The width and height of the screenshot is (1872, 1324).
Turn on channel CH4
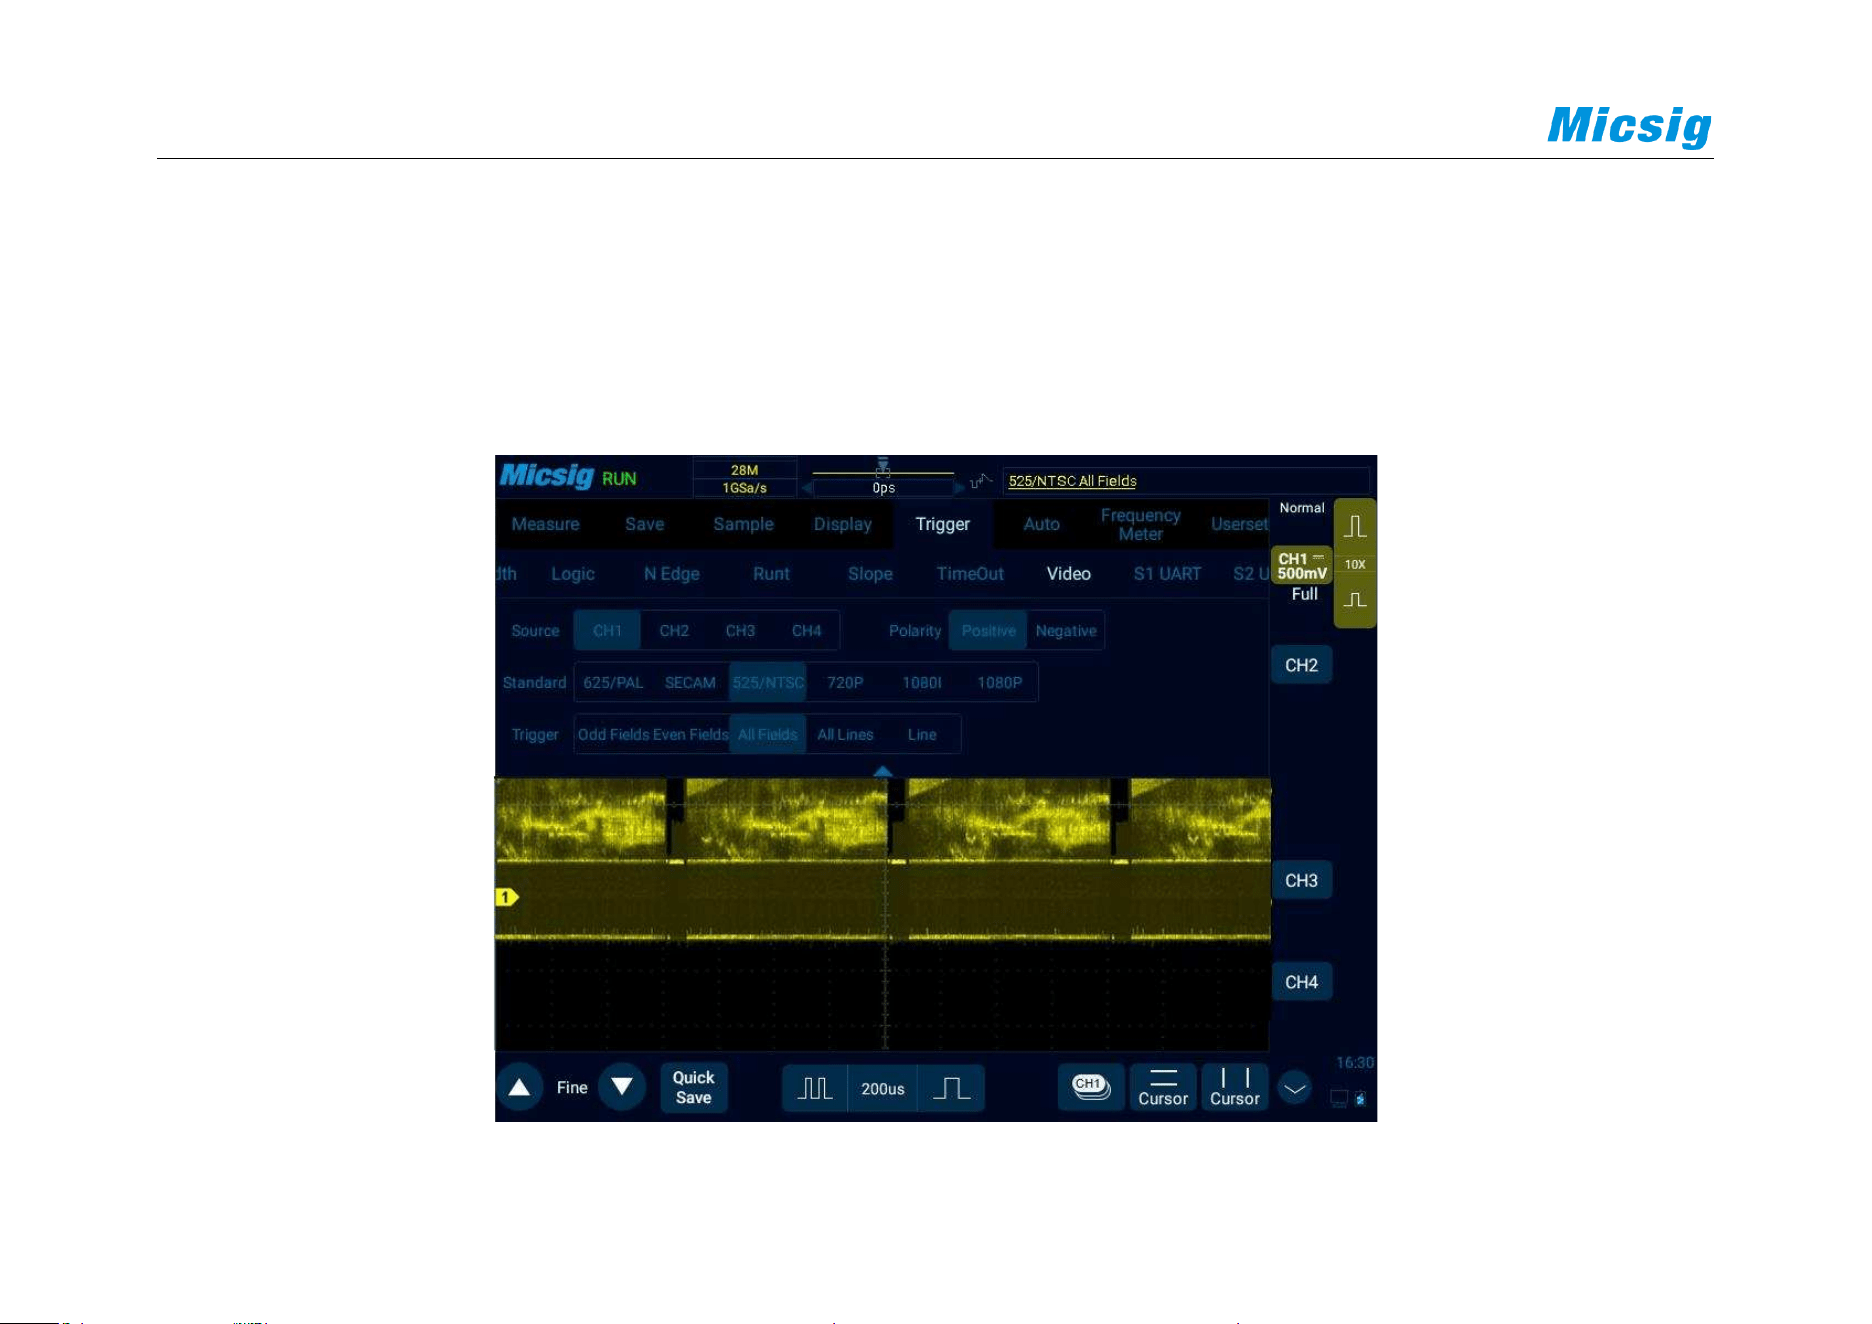tap(1301, 982)
